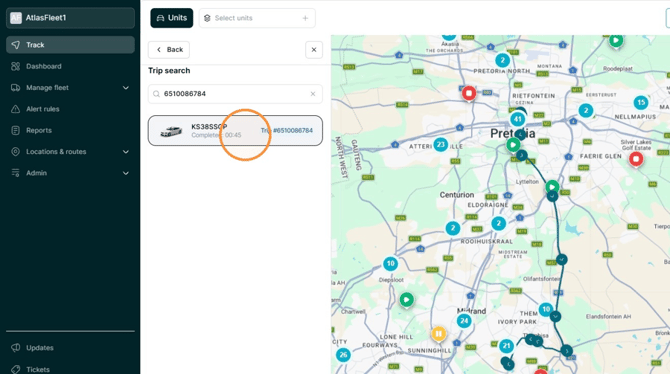This screenshot has width=670, height=374.
Task: Click the Updates megaphone icon
Action: click(x=15, y=348)
